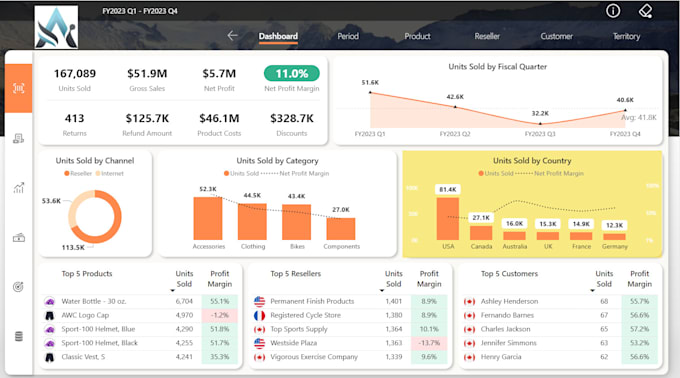Sort Top 5 Products by Units Sold arrow

[173, 290]
